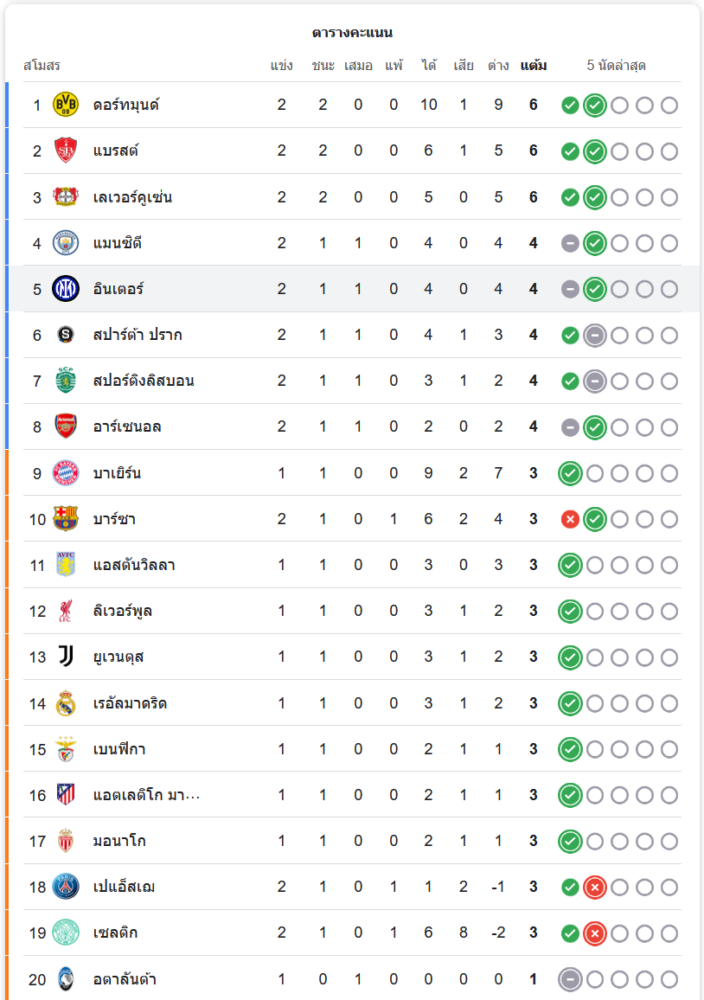This screenshot has width=704, height=1000.
Task: Click the ตารางคะแนน standings title
Action: pyautogui.click(x=352, y=33)
